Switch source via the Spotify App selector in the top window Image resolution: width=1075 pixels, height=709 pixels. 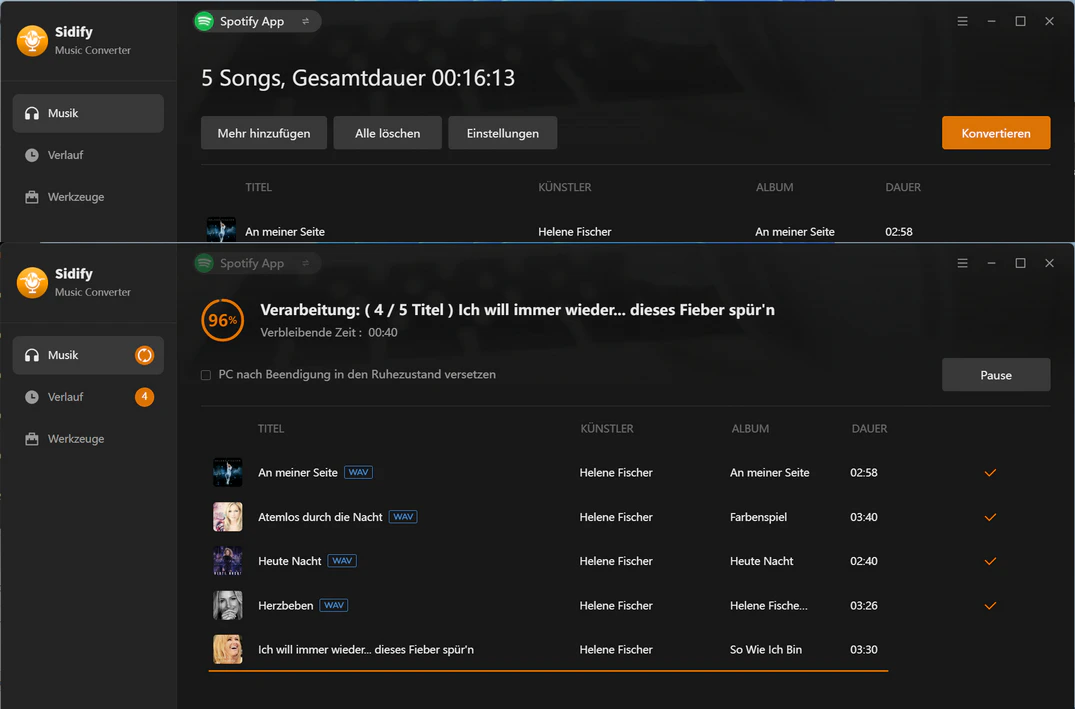pos(257,21)
